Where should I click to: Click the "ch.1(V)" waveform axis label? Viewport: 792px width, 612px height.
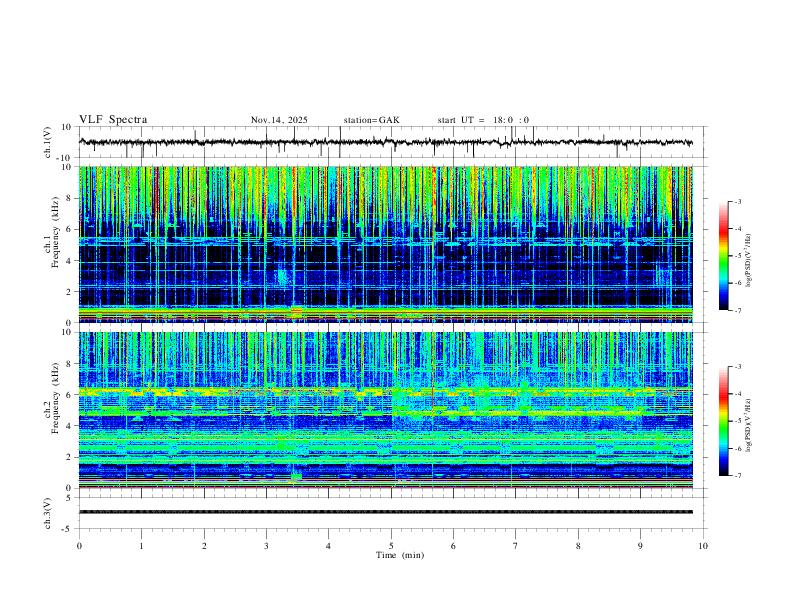click(x=48, y=142)
